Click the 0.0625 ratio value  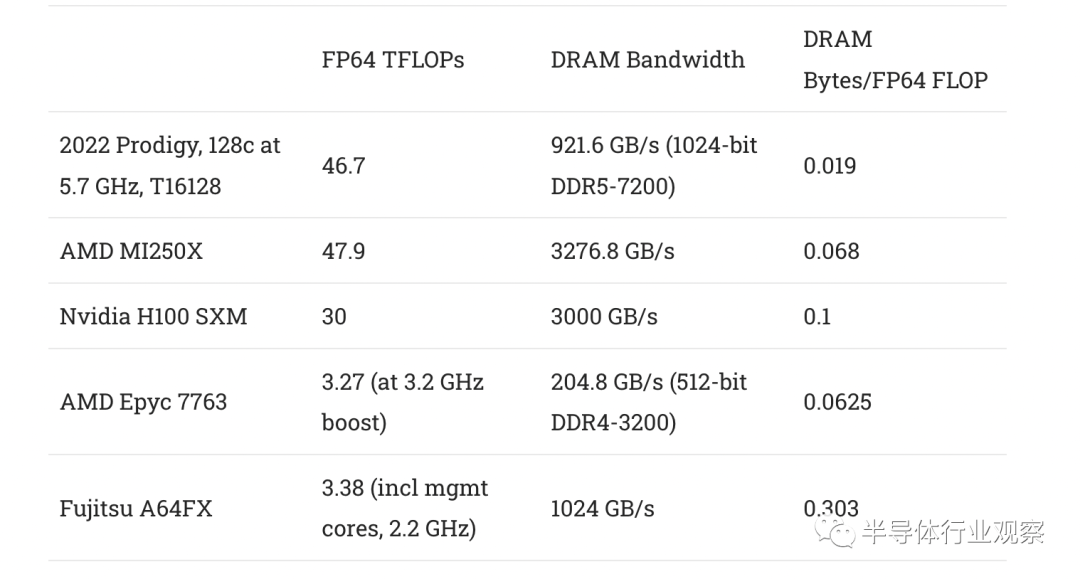tap(837, 402)
